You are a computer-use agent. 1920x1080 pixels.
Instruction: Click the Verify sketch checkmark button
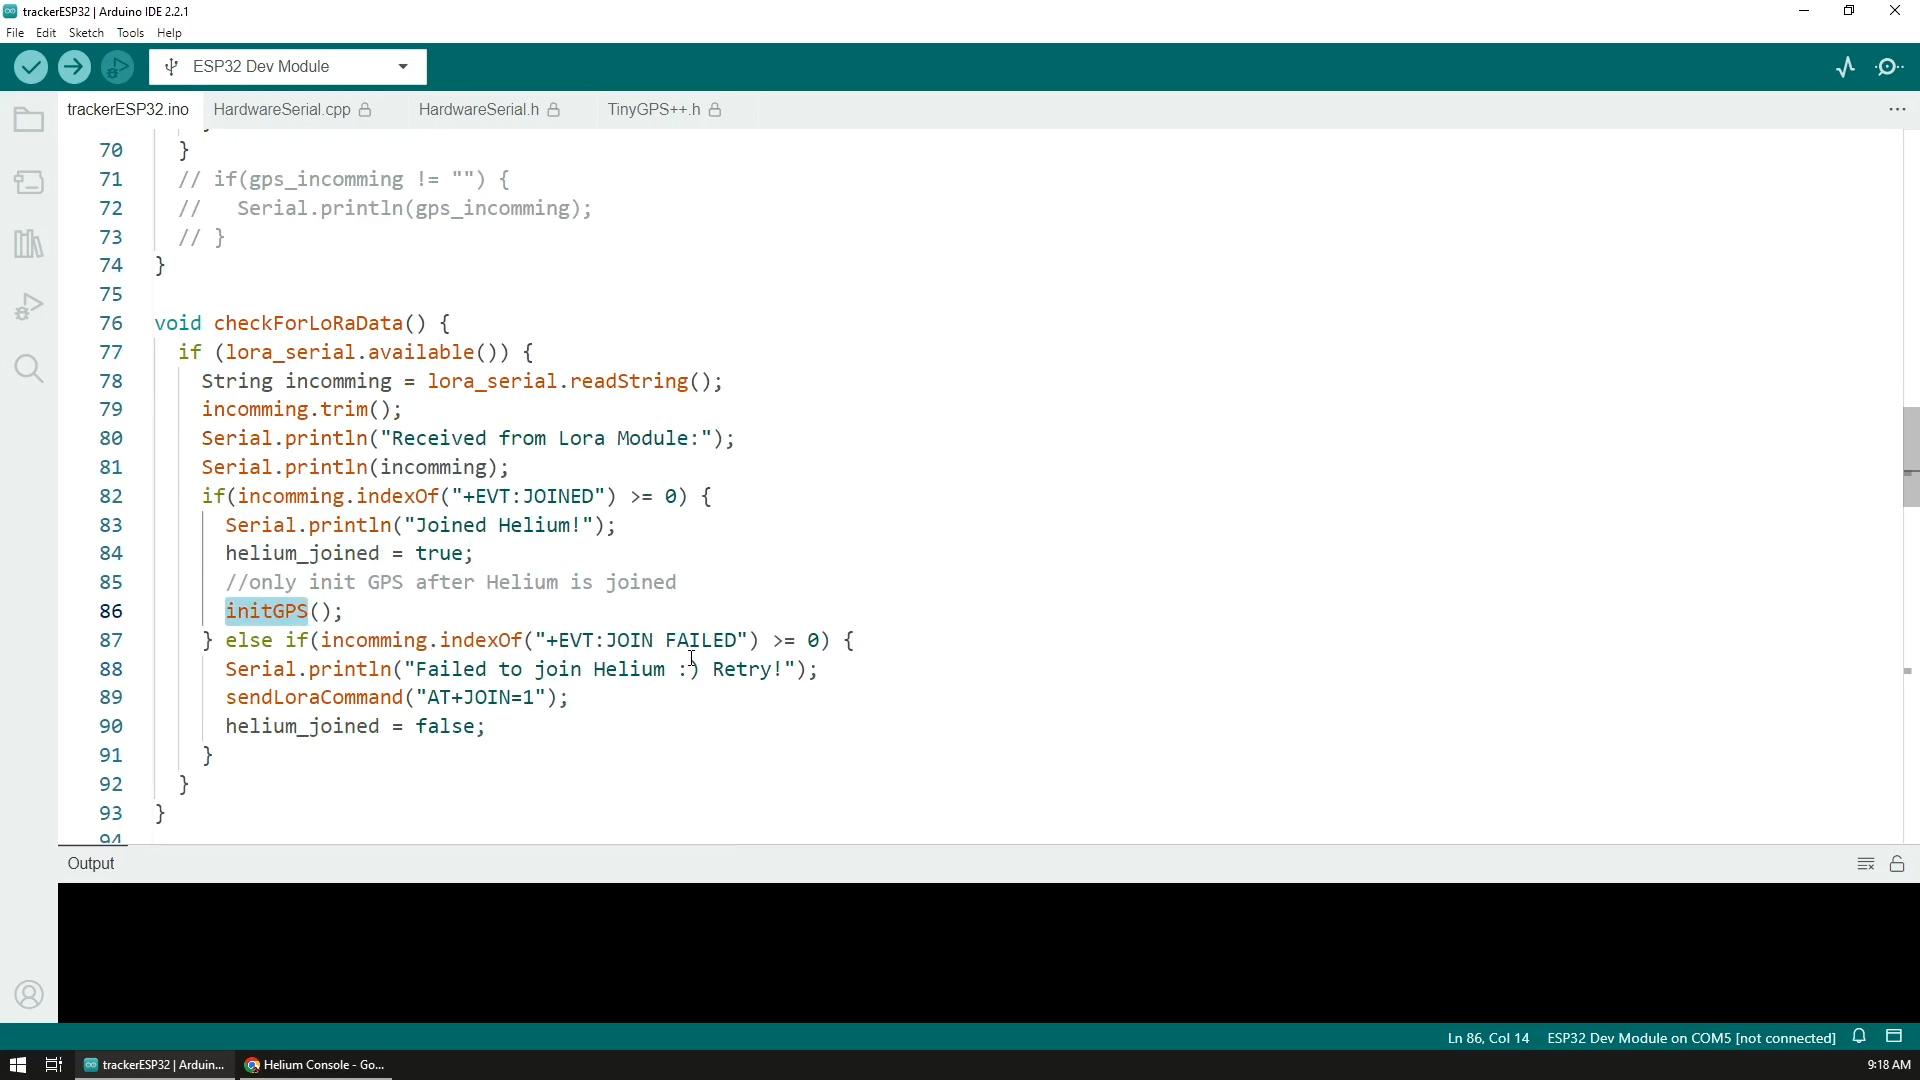pos(31,67)
